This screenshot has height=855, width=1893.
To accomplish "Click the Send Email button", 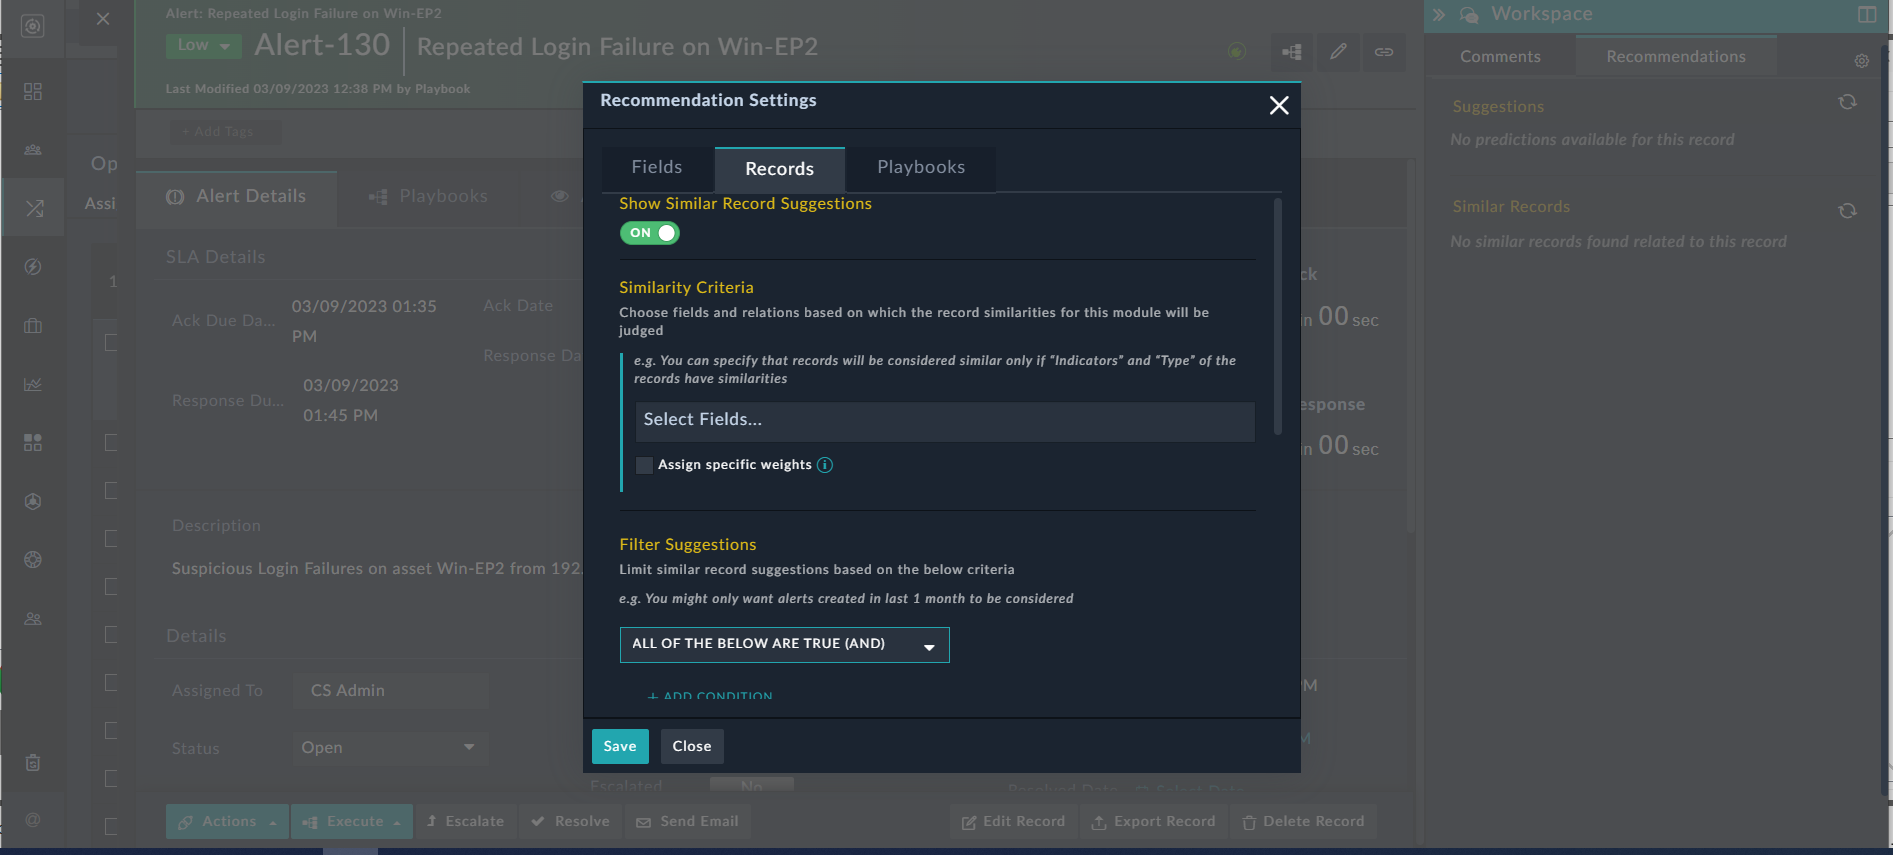I will click(688, 821).
